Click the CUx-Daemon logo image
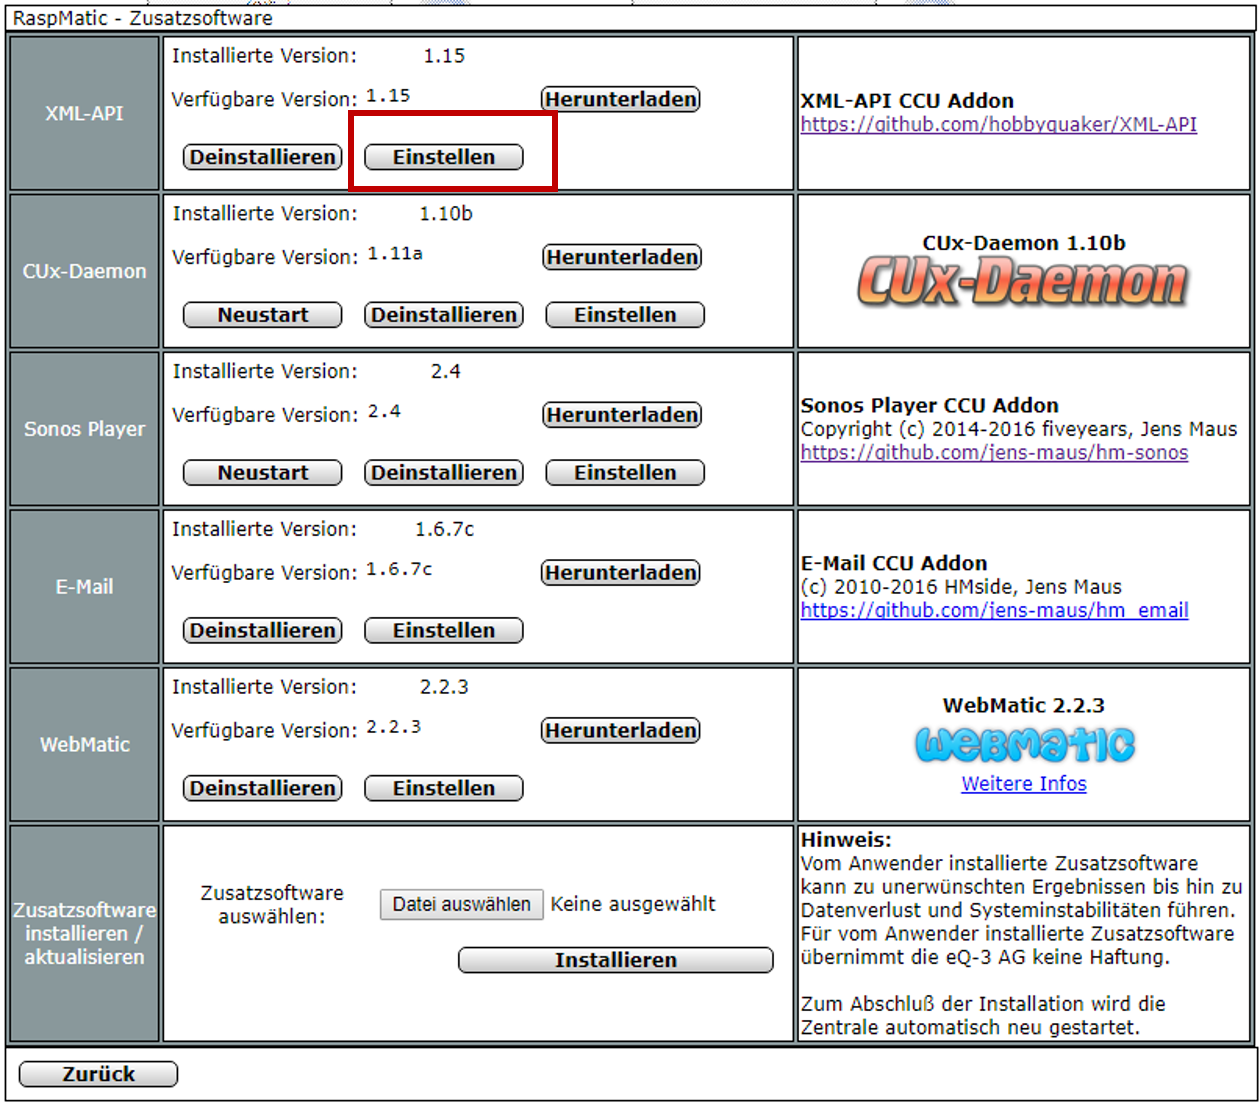Screen dimensions: 1260x1103 1023,281
